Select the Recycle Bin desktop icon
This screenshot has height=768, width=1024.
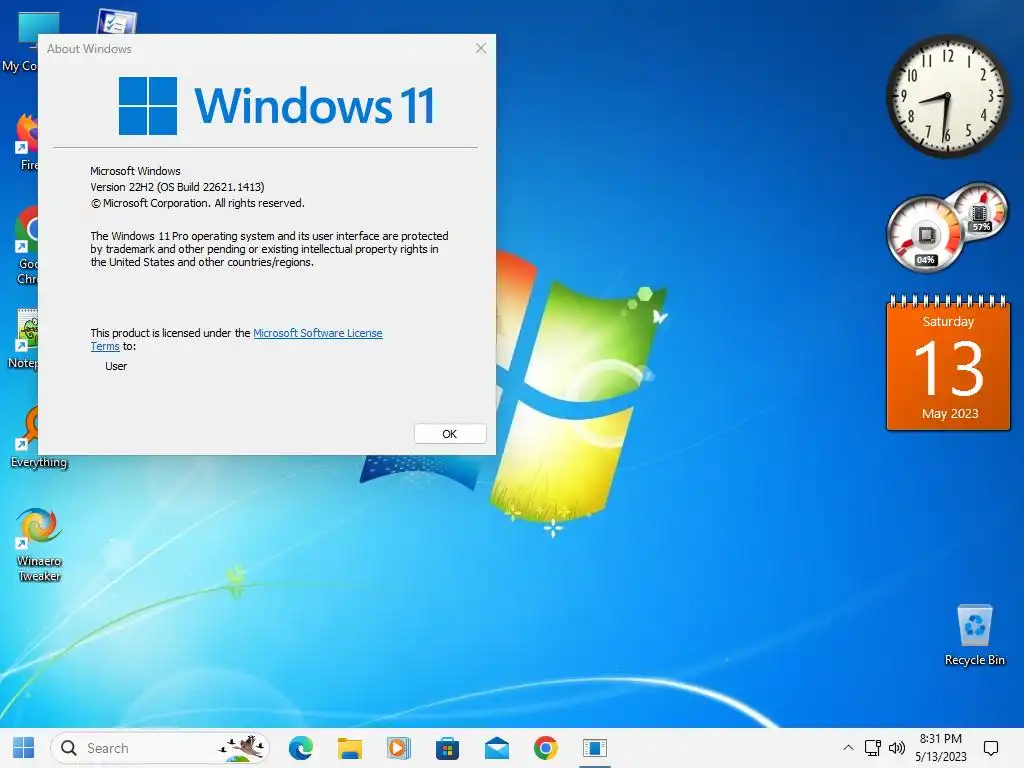pos(974,635)
